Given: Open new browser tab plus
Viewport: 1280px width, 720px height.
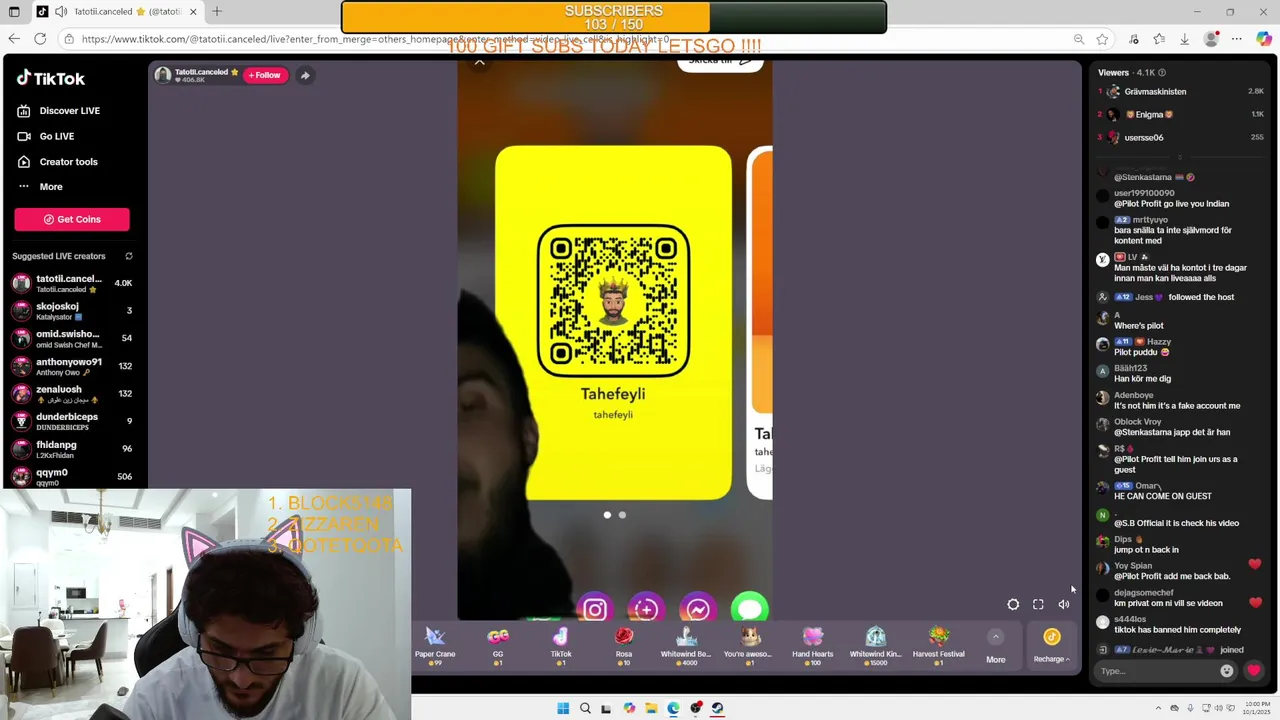Looking at the screenshot, I should [217, 12].
